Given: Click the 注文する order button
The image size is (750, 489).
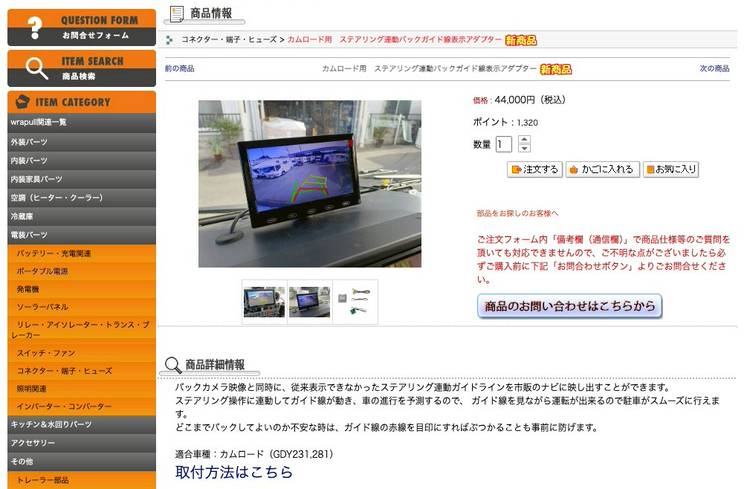Looking at the screenshot, I should (535, 169).
